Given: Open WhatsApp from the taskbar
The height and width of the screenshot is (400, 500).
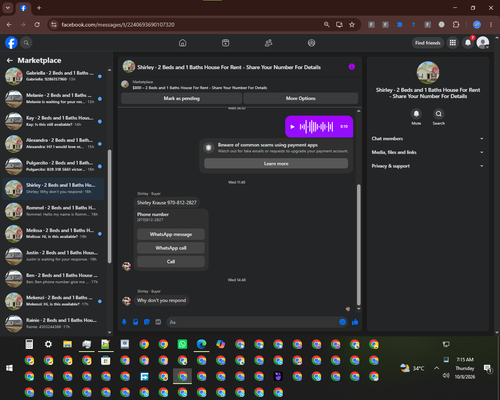Looking at the screenshot, I should [x=182, y=344].
